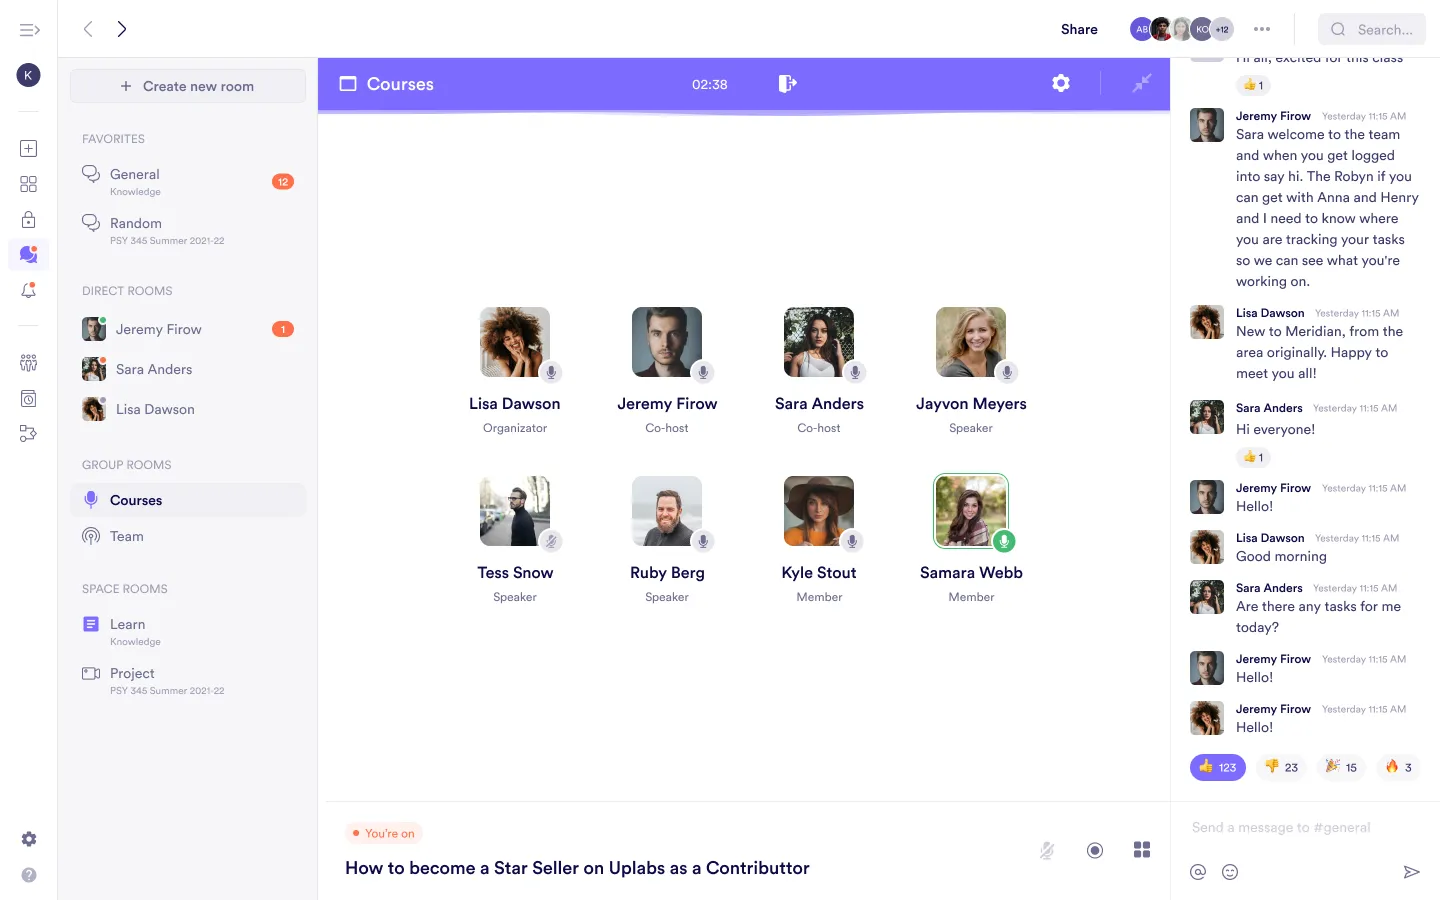
Task: Click the Search field at top right
Action: click(1372, 29)
